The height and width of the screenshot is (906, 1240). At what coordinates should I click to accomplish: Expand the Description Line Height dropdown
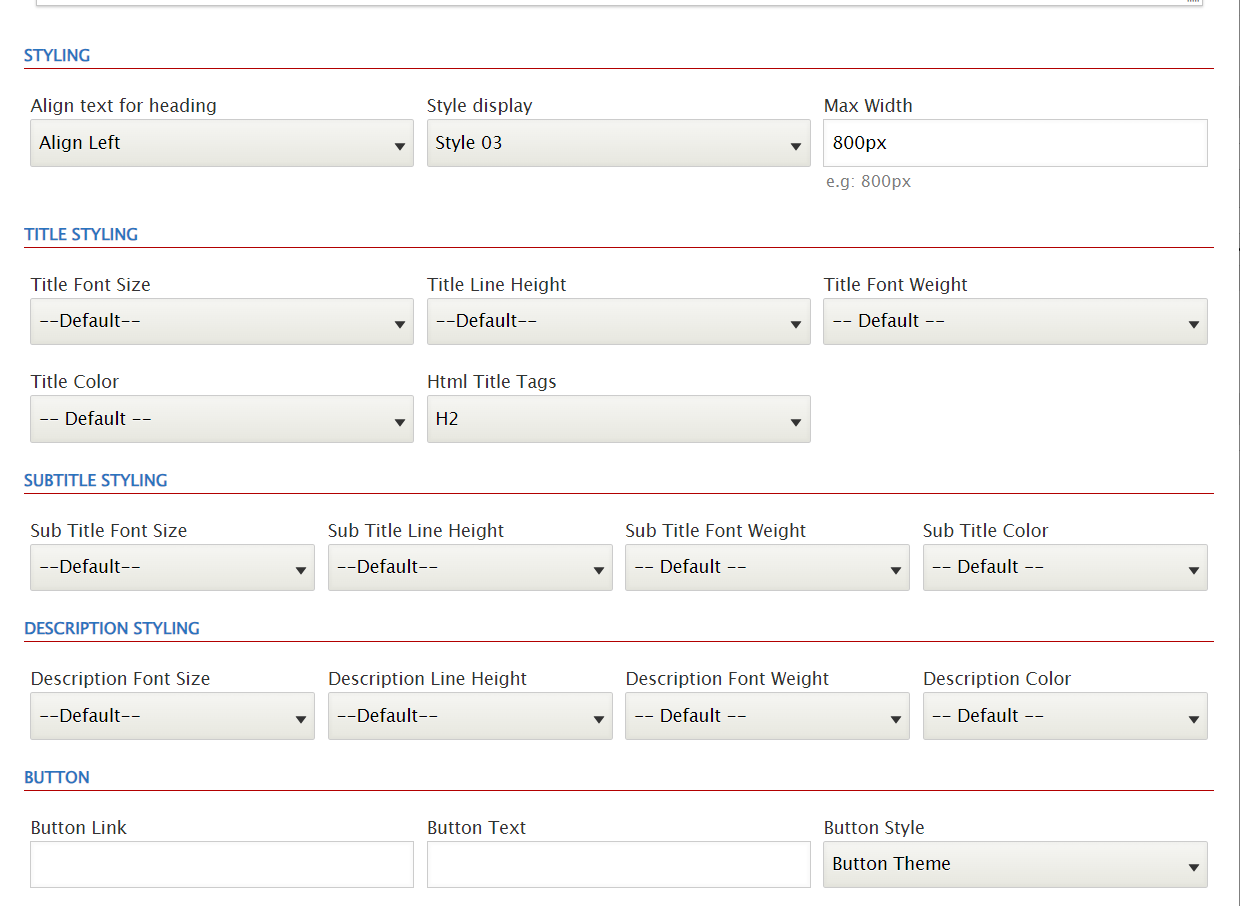tap(470, 716)
